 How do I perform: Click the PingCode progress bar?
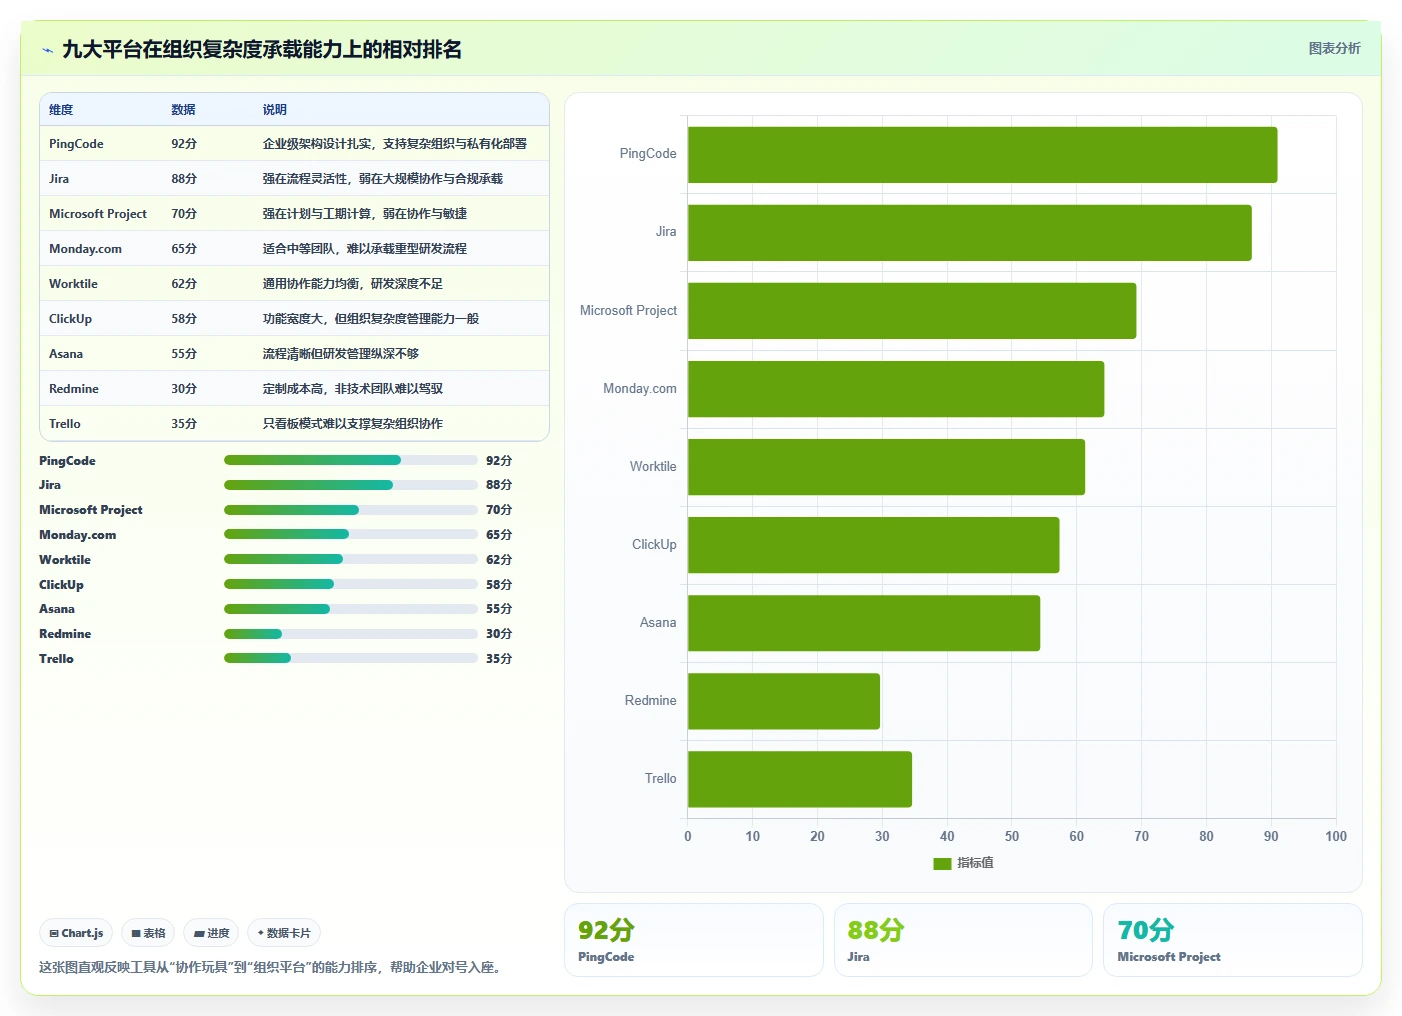tap(351, 460)
